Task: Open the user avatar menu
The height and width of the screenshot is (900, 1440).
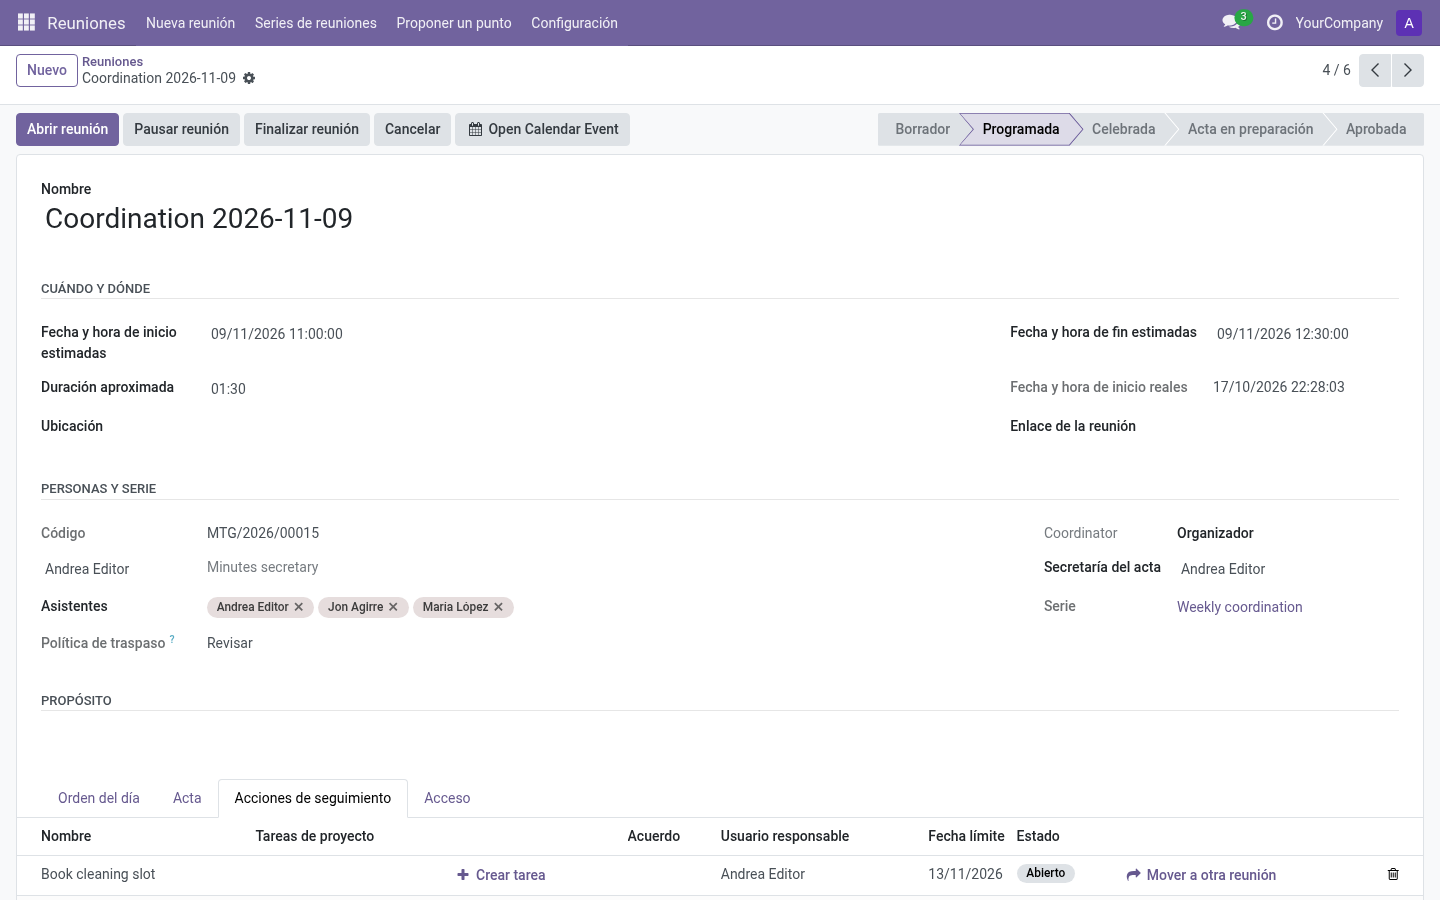Action: pos(1409,23)
